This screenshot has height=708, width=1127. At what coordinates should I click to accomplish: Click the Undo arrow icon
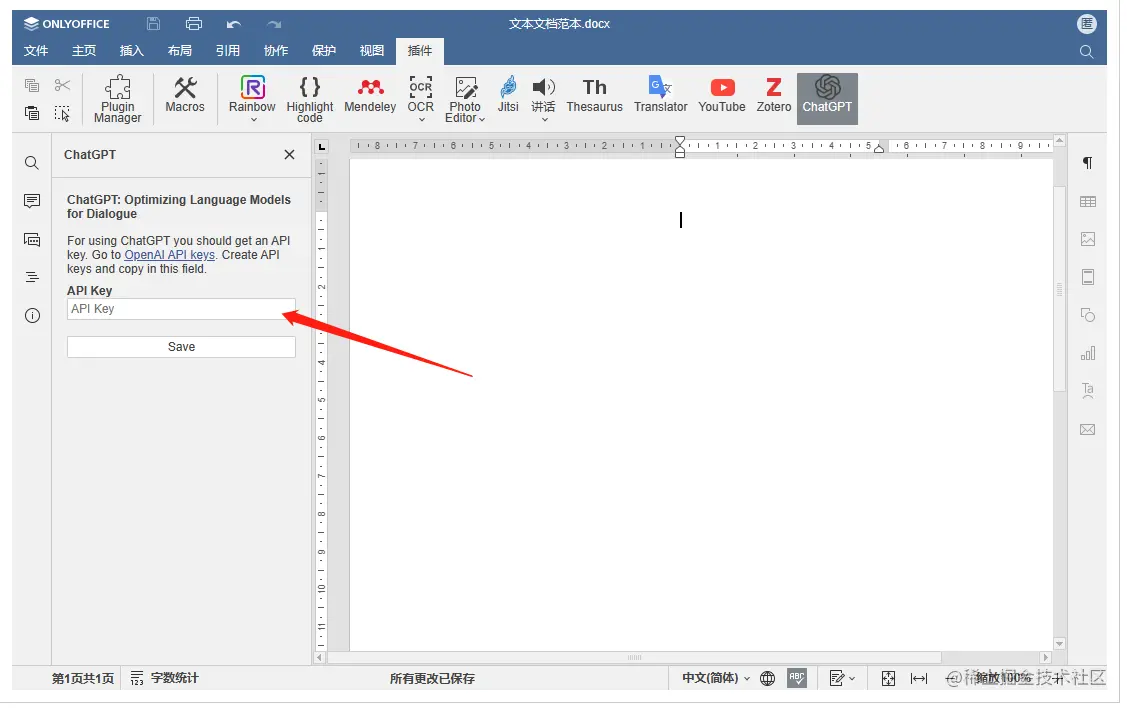click(x=234, y=24)
